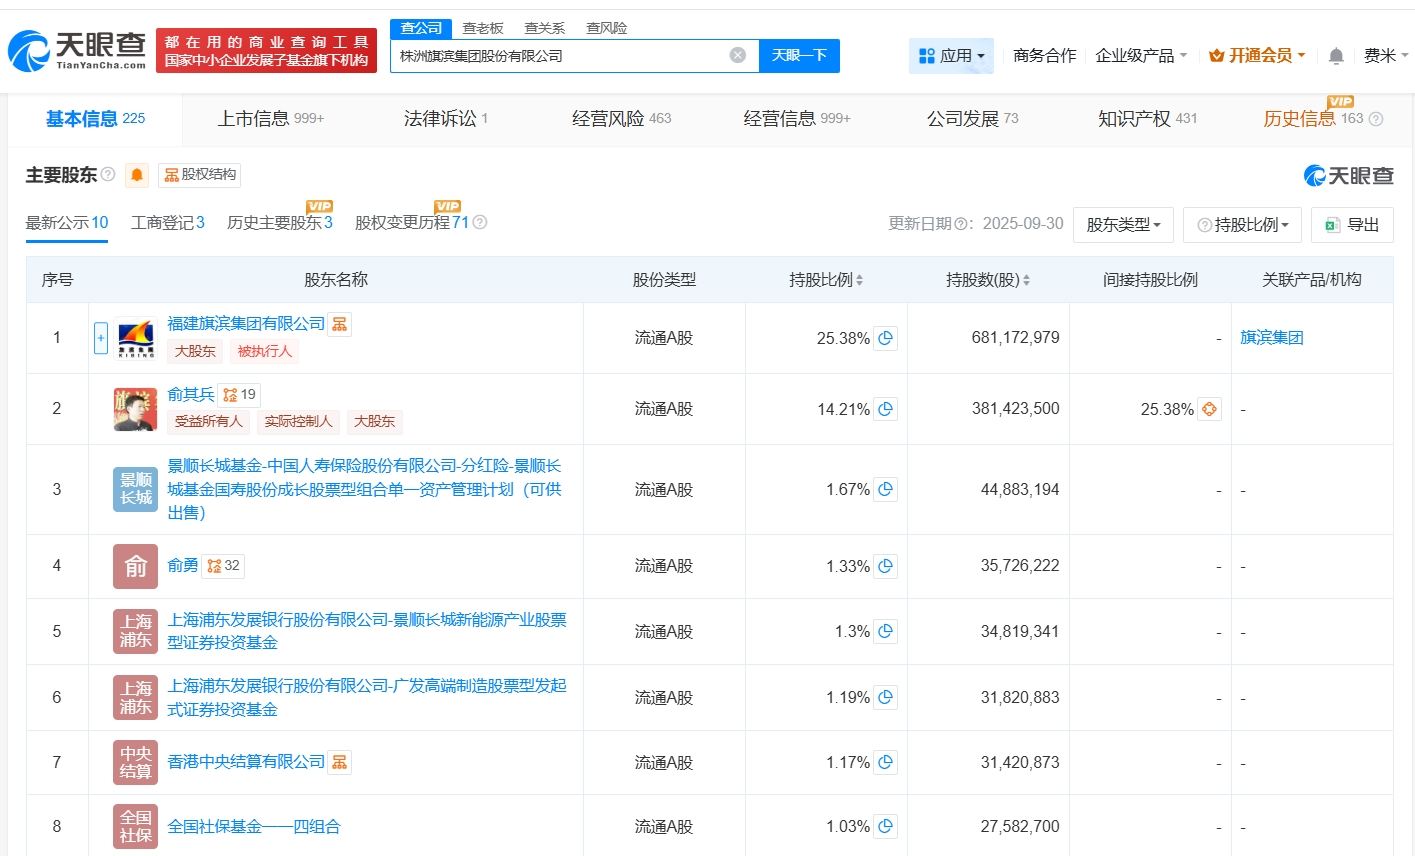Expand the 应用 dropdown menu

coord(952,56)
